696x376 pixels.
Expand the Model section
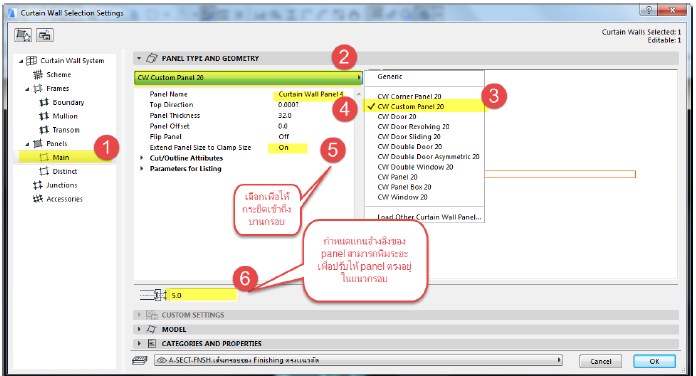[139, 329]
